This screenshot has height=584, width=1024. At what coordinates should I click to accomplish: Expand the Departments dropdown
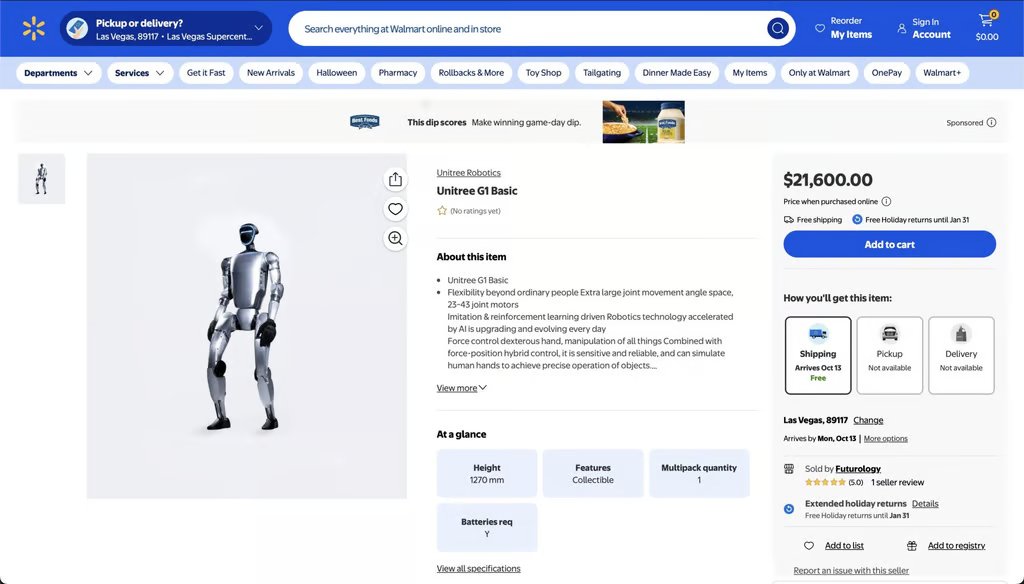57,72
